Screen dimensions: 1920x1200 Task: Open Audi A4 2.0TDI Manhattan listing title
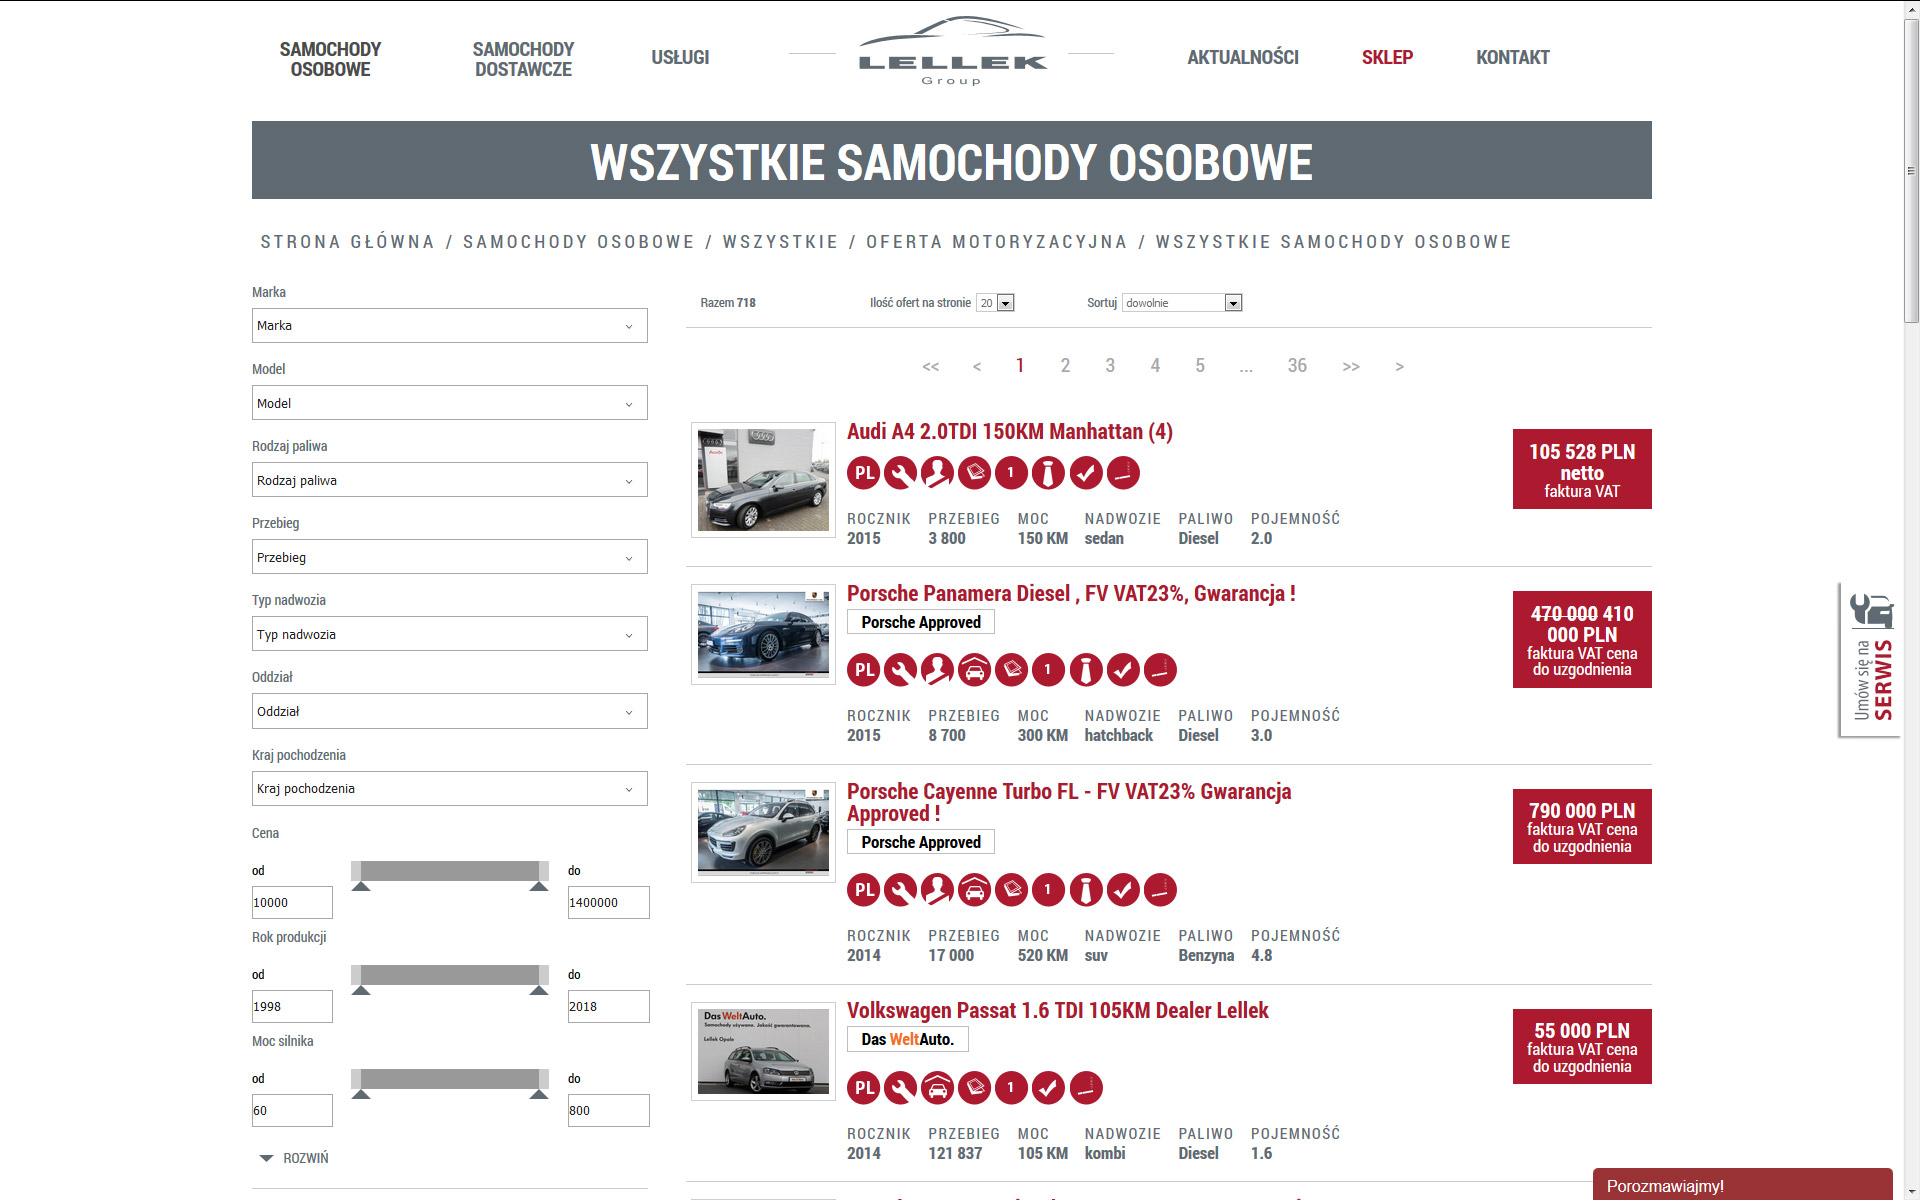[x=1010, y=432]
